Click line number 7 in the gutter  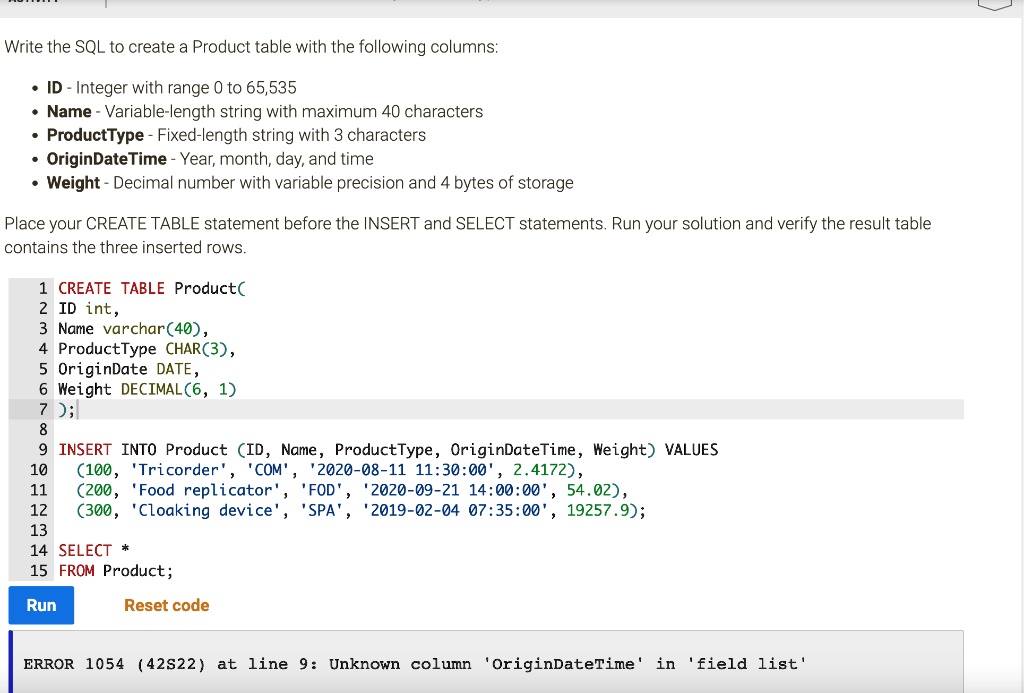[42, 409]
